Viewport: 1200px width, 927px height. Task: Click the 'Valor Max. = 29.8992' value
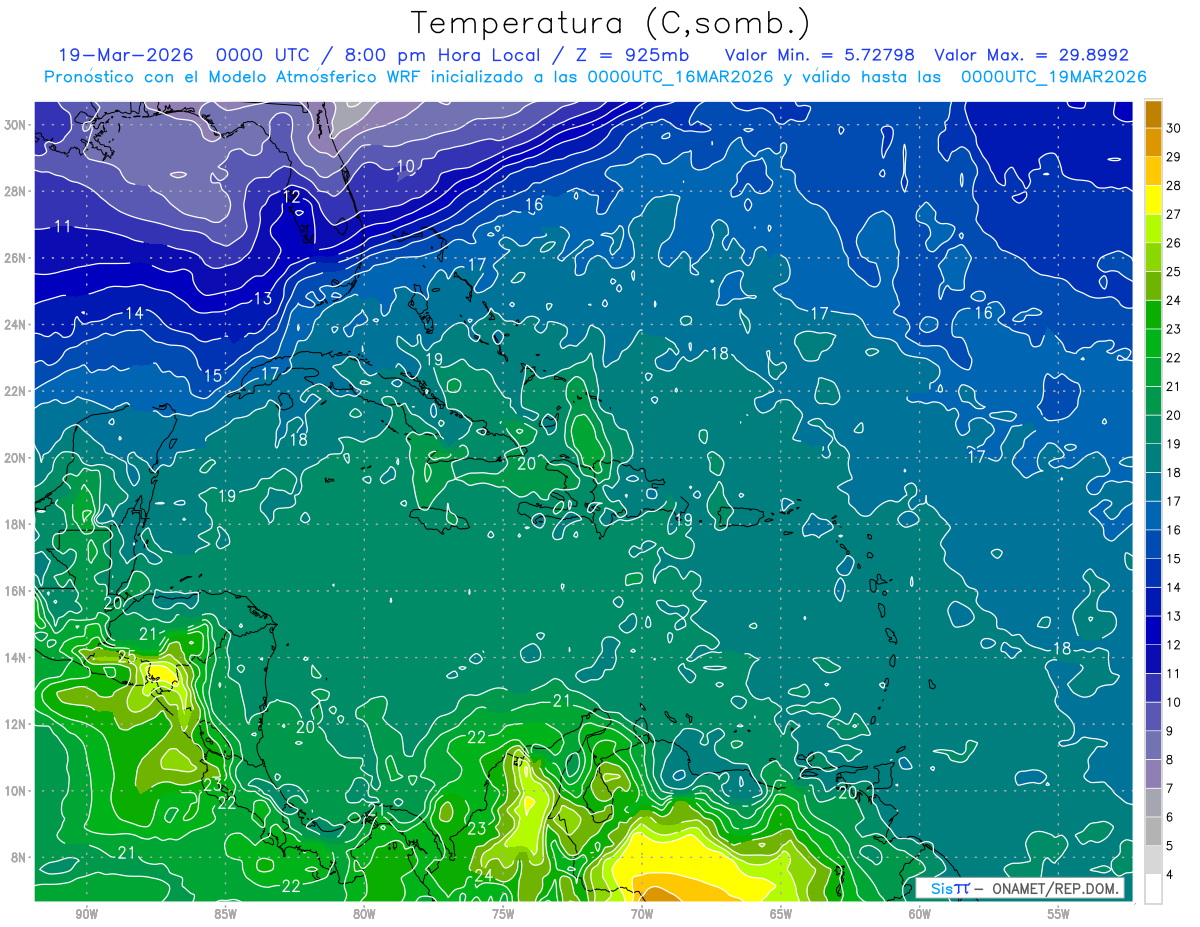(1031, 55)
